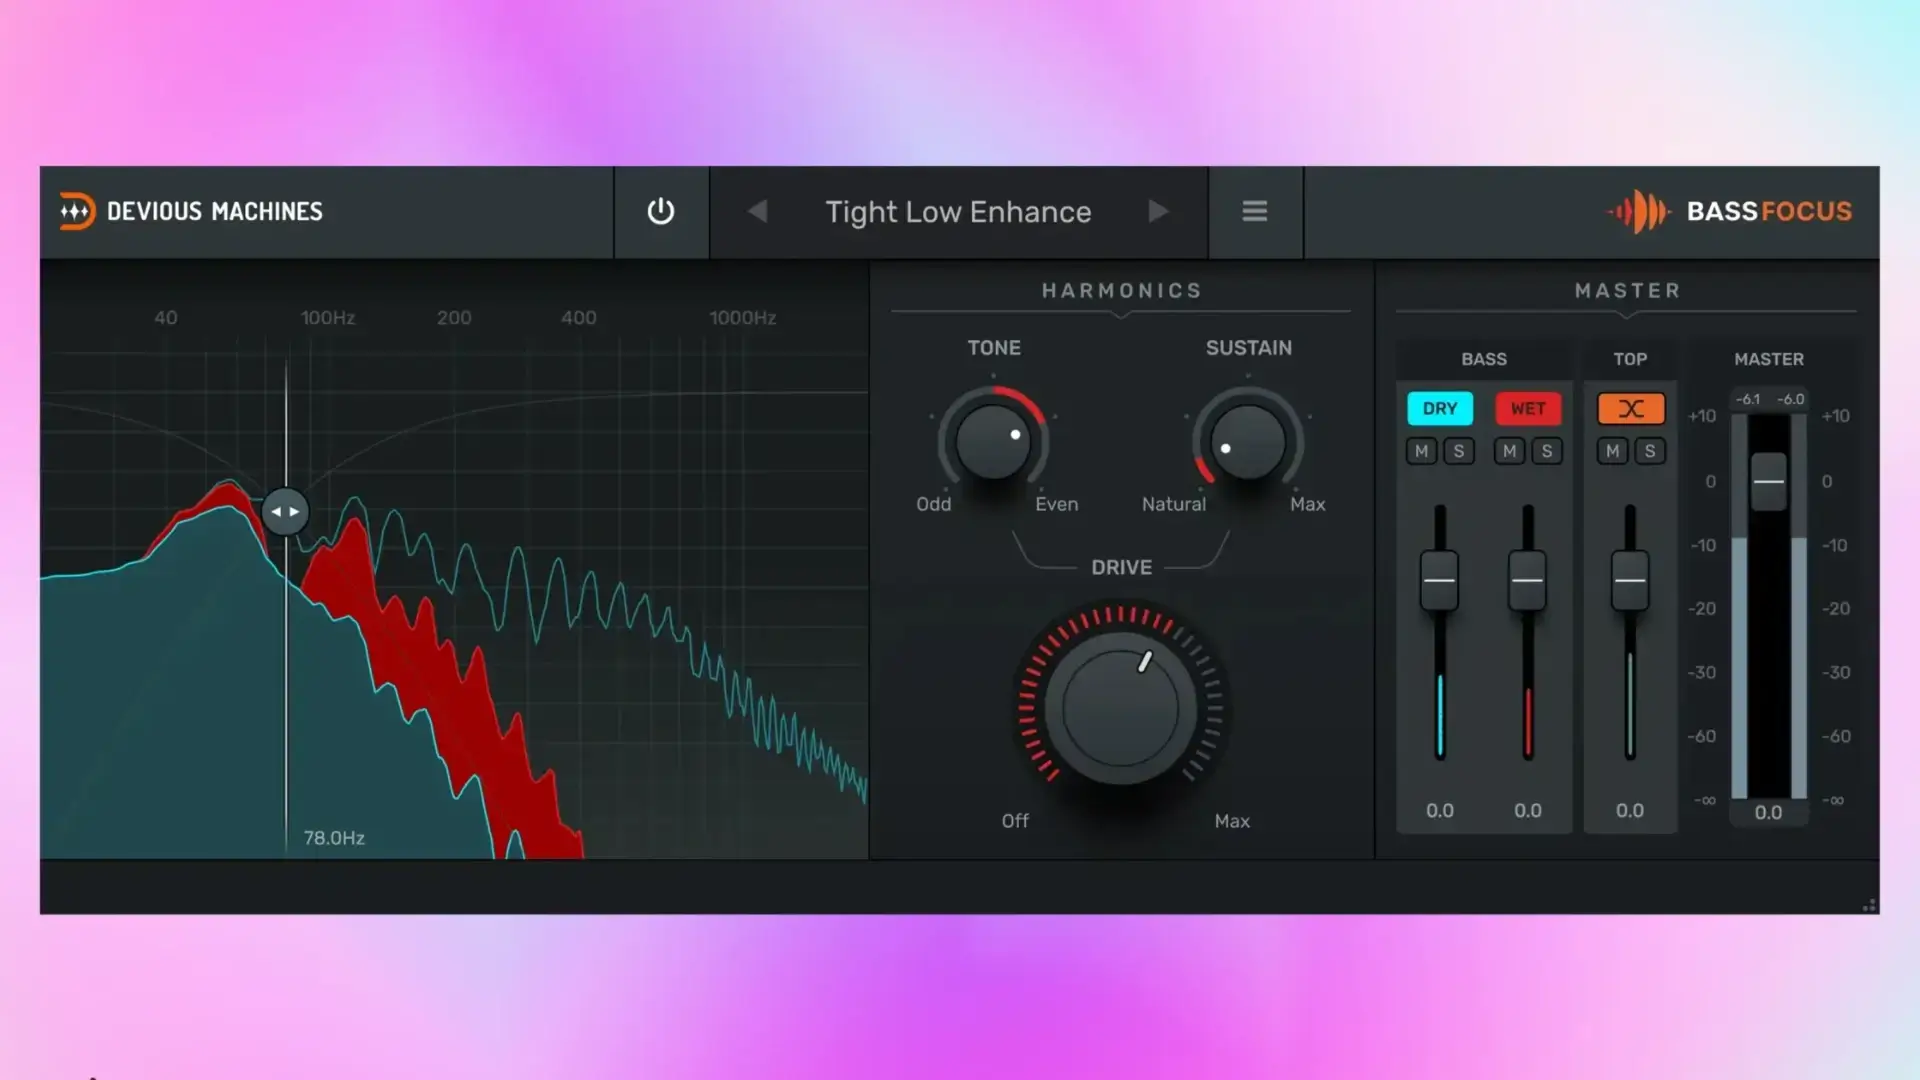Viewport: 1920px width, 1080px height.
Task: Click the Devious Machines logo
Action: pyautogui.click(x=77, y=211)
